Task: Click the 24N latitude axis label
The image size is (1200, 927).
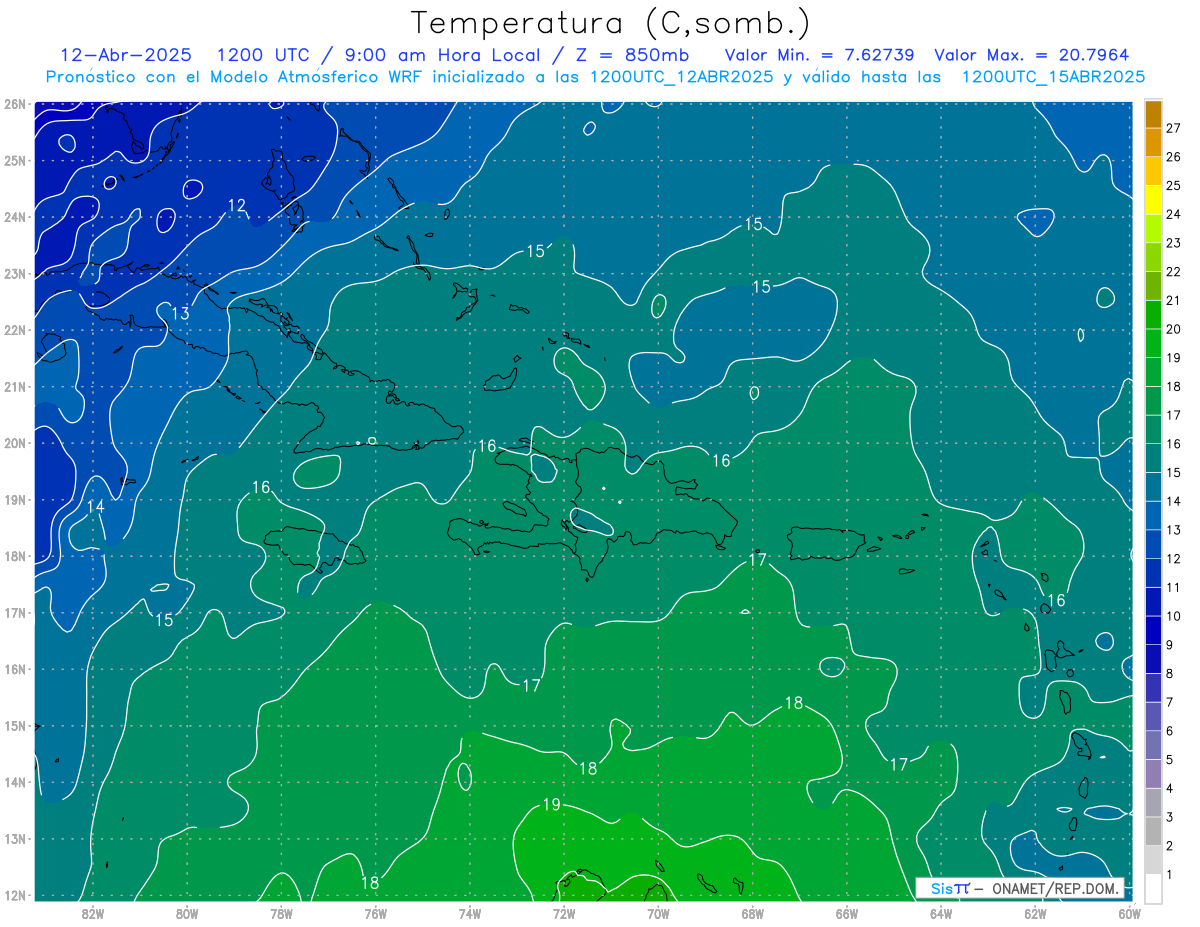Action: 14,217
